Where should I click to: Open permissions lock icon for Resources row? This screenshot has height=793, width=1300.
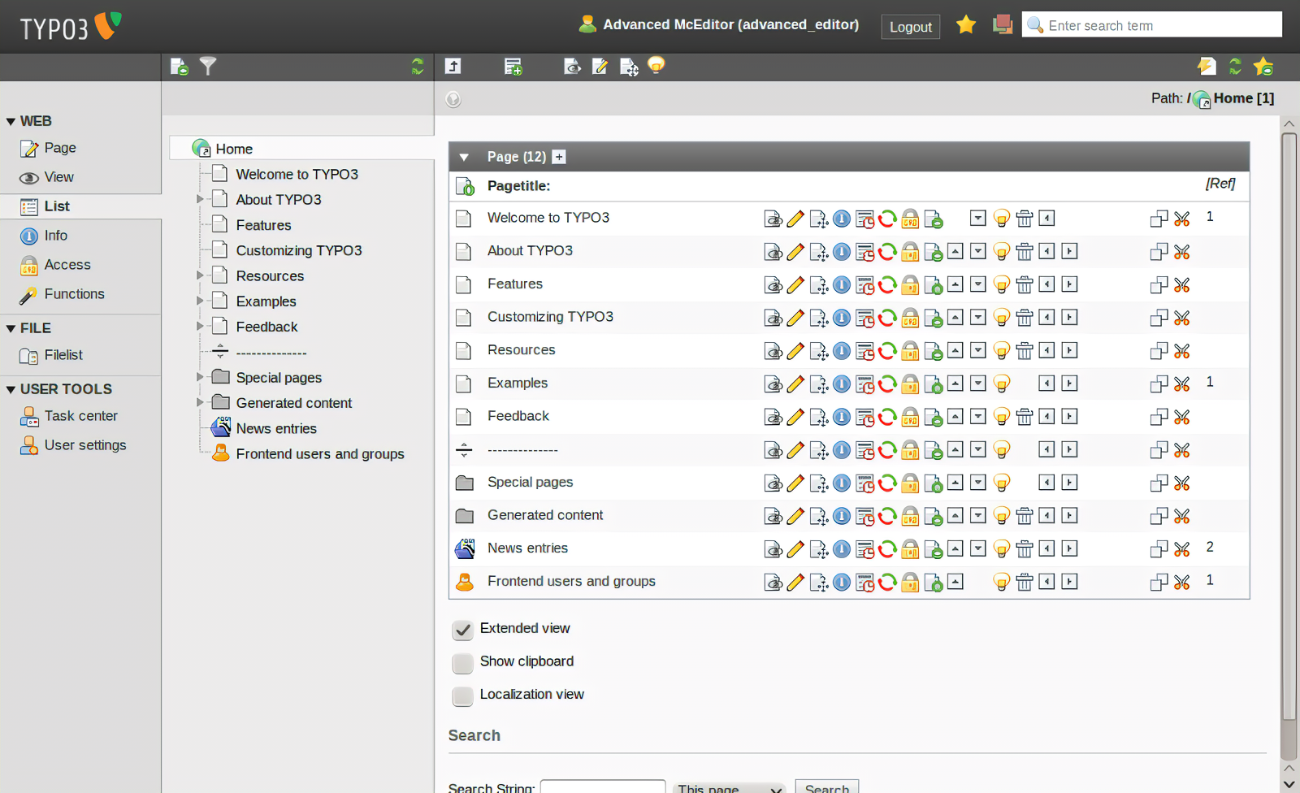910,351
